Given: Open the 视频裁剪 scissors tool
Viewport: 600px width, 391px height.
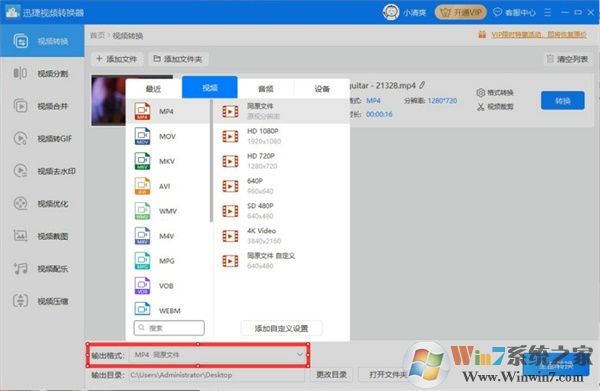Looking at the screenshot, I should [495, 107].
